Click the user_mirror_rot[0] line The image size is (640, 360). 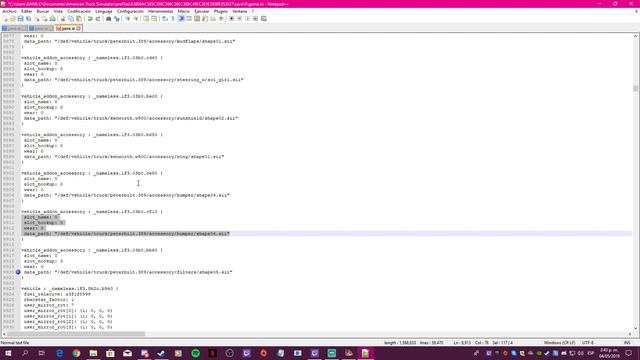[68, 311]
